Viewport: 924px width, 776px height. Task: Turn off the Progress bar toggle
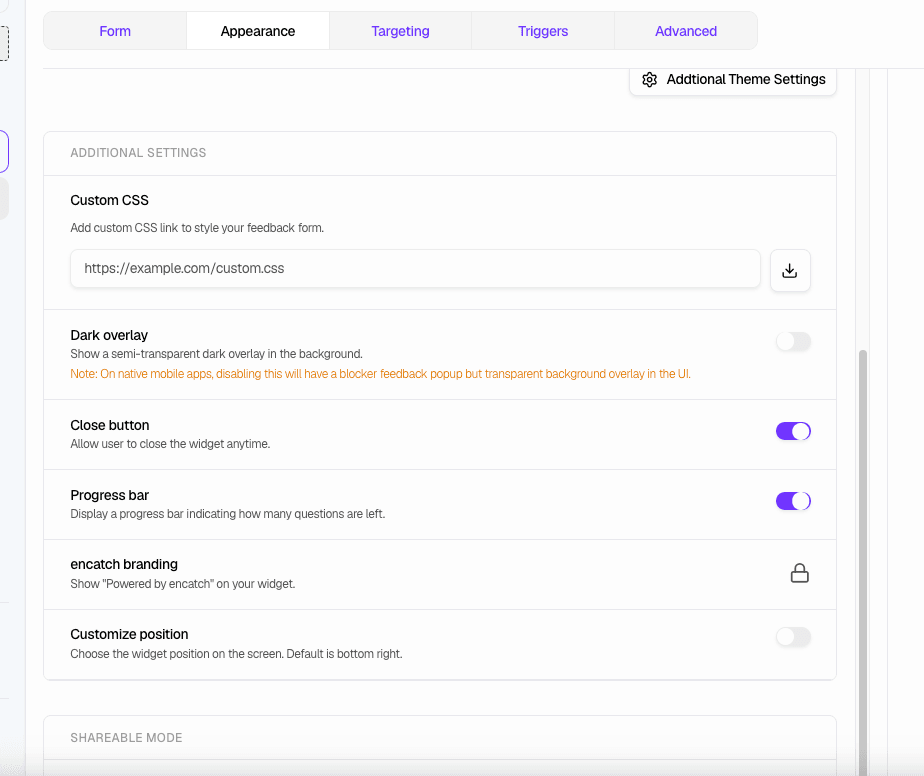pyautogui.click(x=793, y=501)
